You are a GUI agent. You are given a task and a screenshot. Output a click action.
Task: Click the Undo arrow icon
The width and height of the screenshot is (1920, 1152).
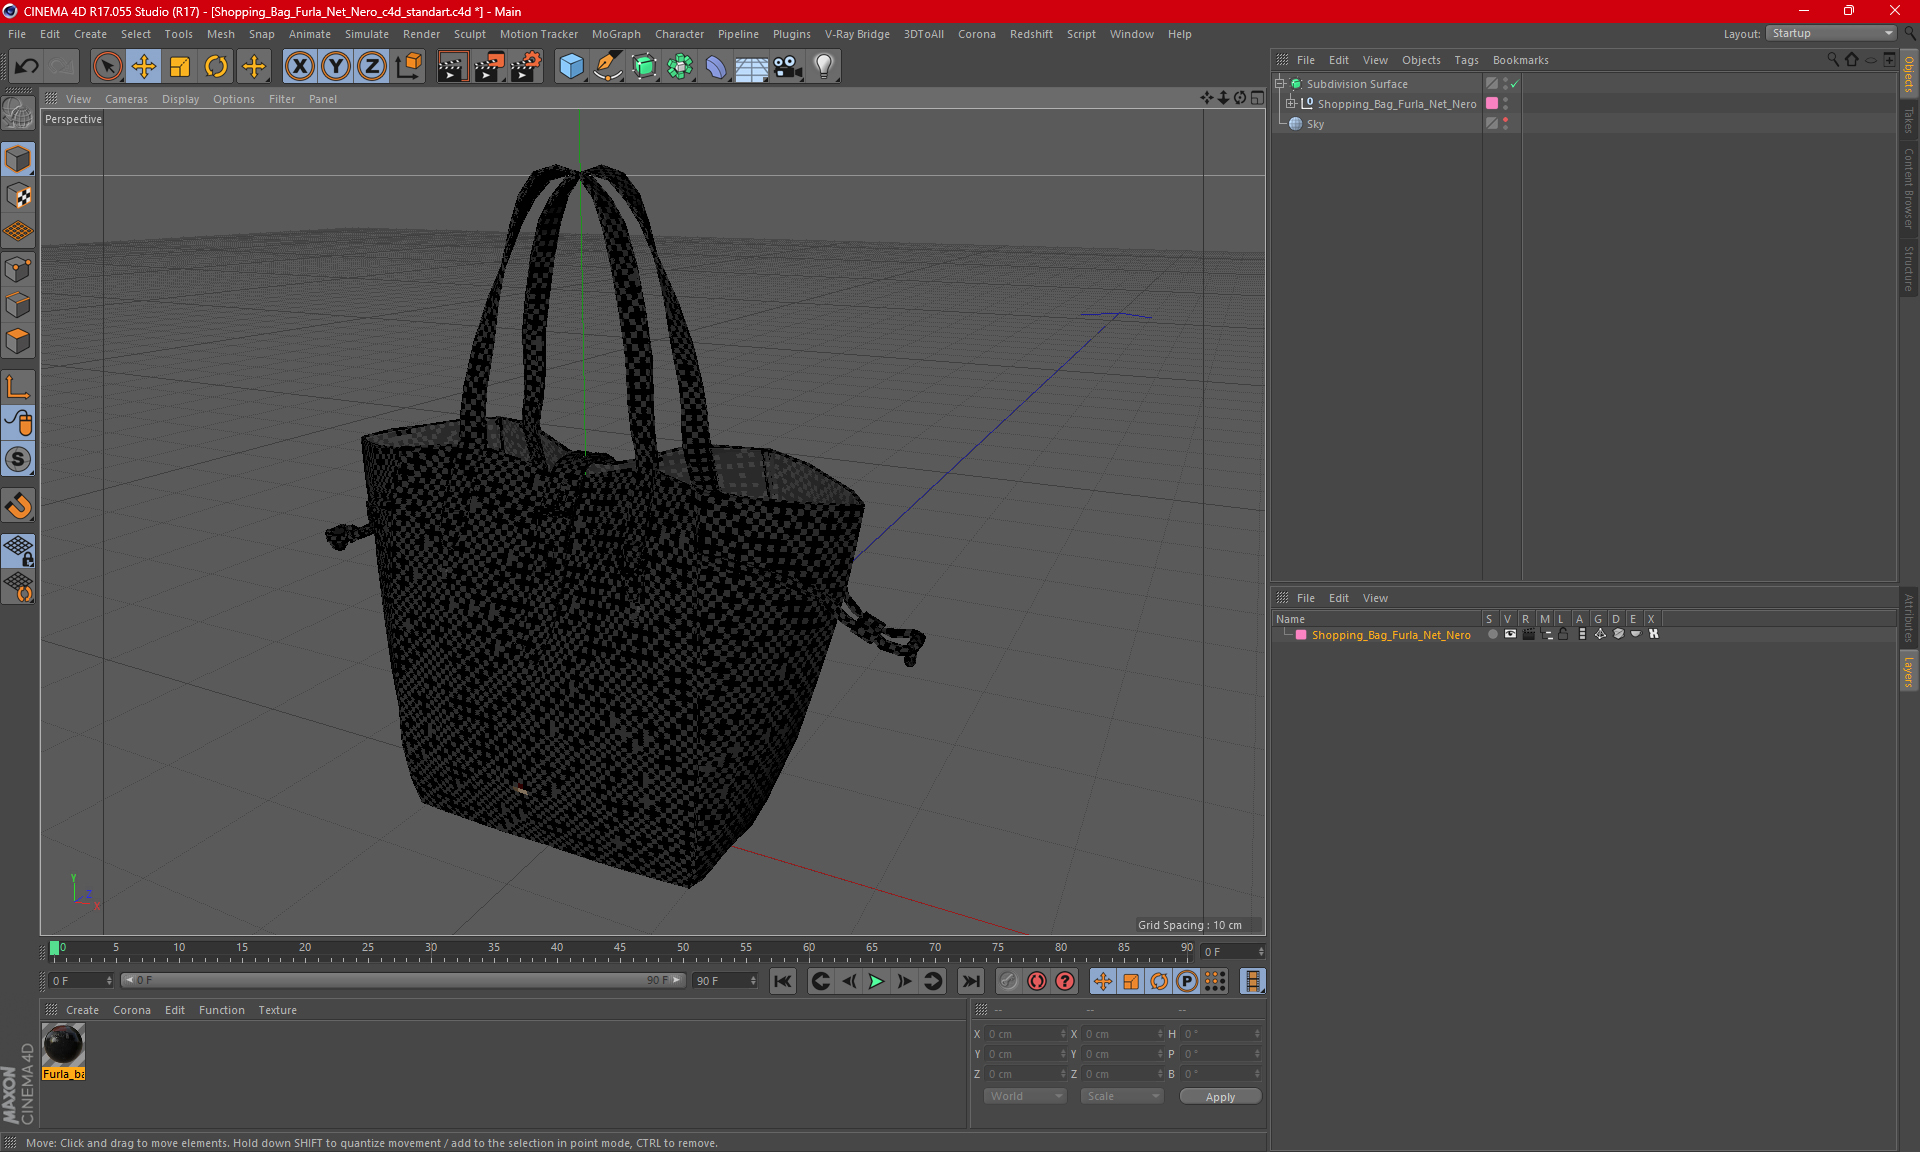[x=26, y=66]
